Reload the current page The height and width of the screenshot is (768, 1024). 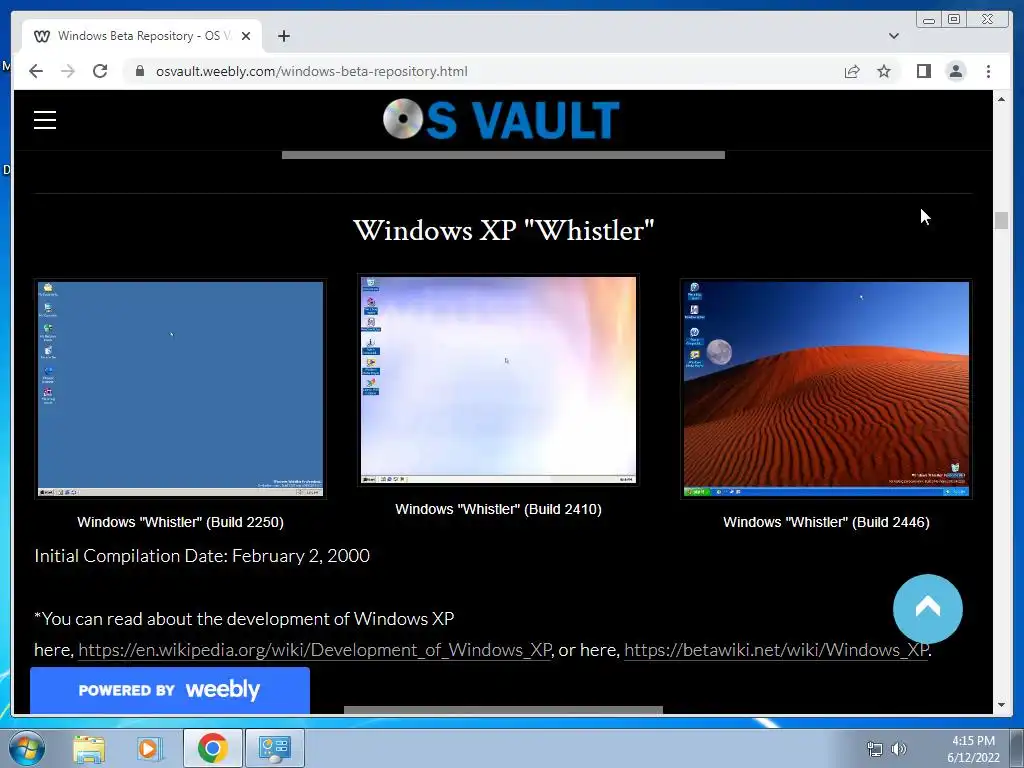pyautogui.click(x=100, y=71)
